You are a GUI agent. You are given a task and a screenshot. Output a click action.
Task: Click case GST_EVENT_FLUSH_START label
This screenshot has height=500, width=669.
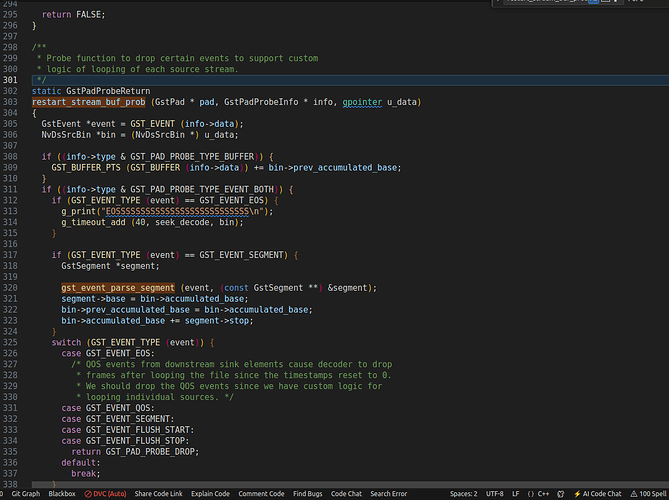[x=128, y=430]
